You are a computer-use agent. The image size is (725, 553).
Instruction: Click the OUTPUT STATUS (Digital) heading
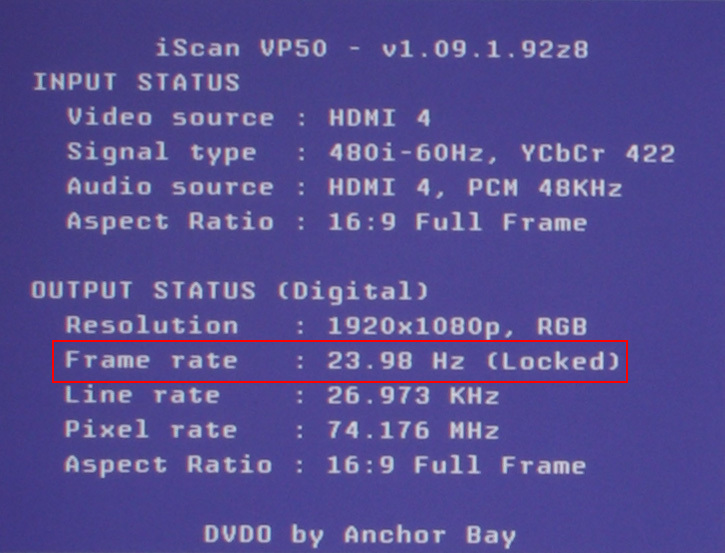pos(230,290)
